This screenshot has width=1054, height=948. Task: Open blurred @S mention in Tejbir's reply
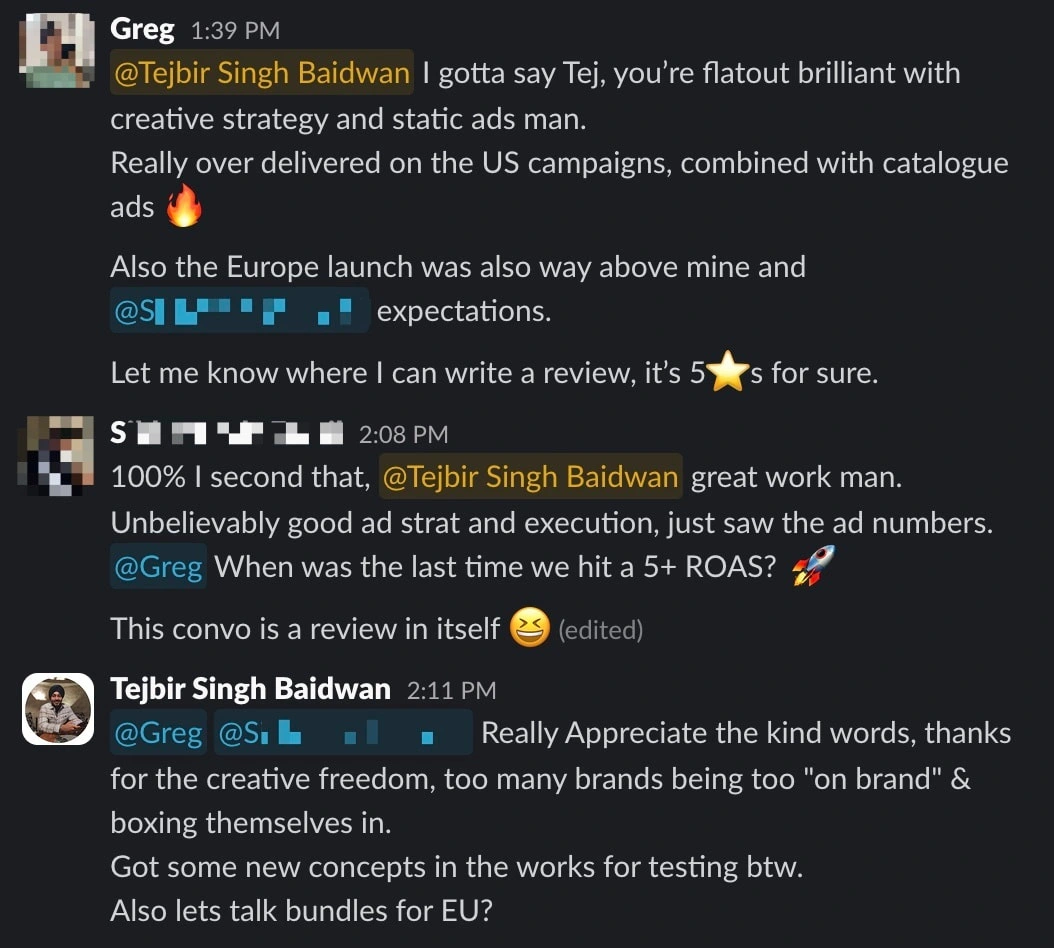click(x=343, y=733)
